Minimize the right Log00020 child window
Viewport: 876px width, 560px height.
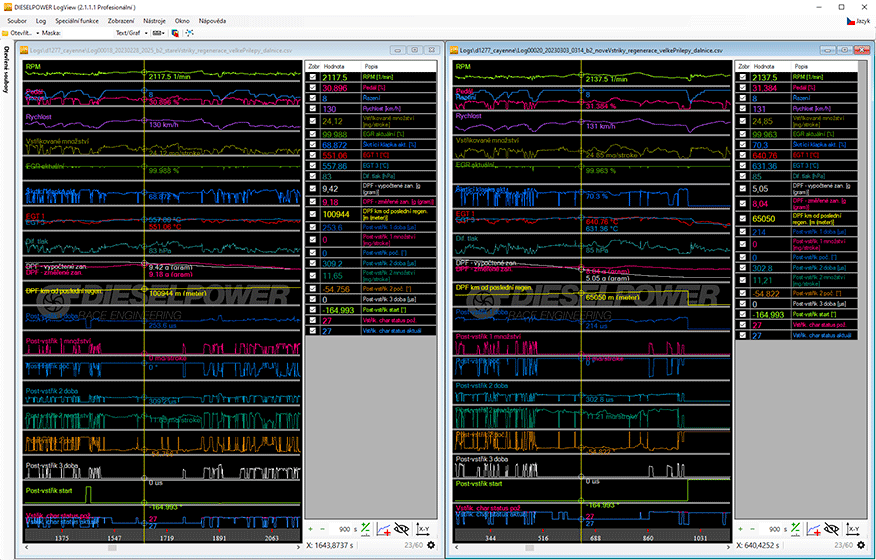click(x=827, y=50)
